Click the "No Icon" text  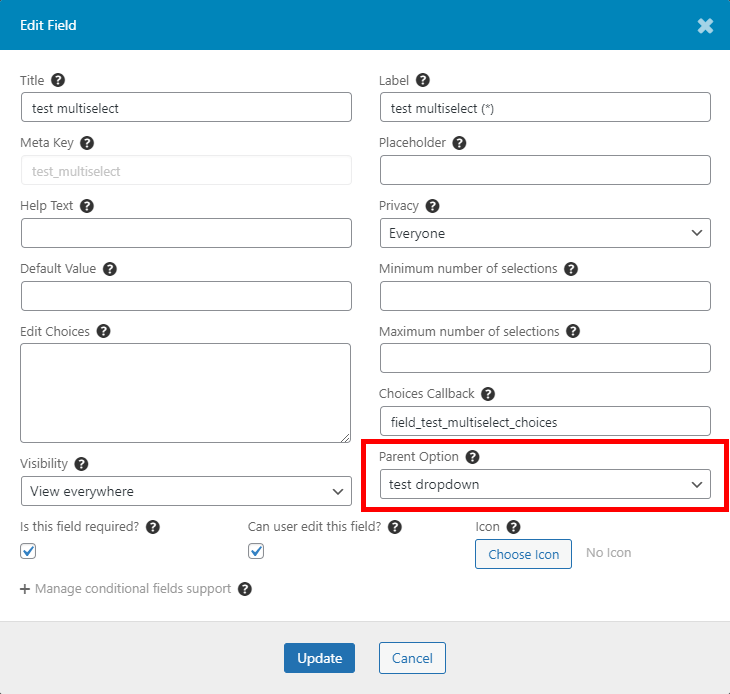coord(608,553)
